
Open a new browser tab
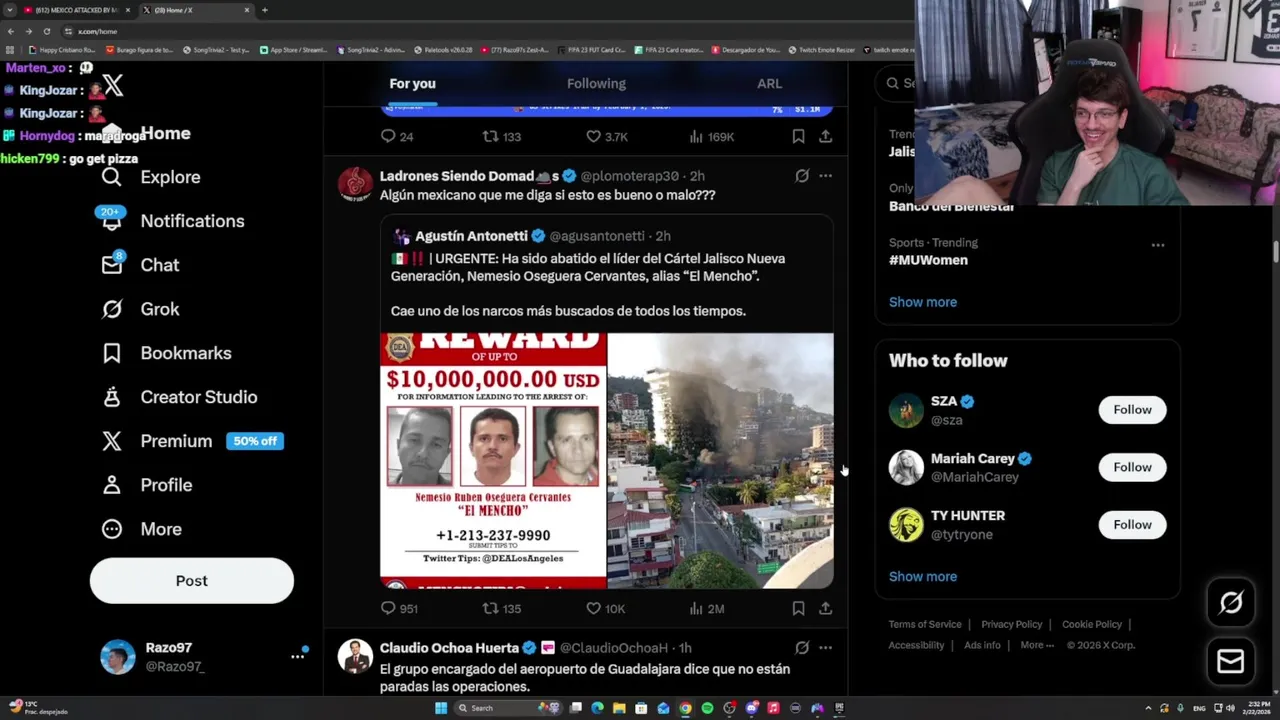pyautogui.click(x=264, y=10)
